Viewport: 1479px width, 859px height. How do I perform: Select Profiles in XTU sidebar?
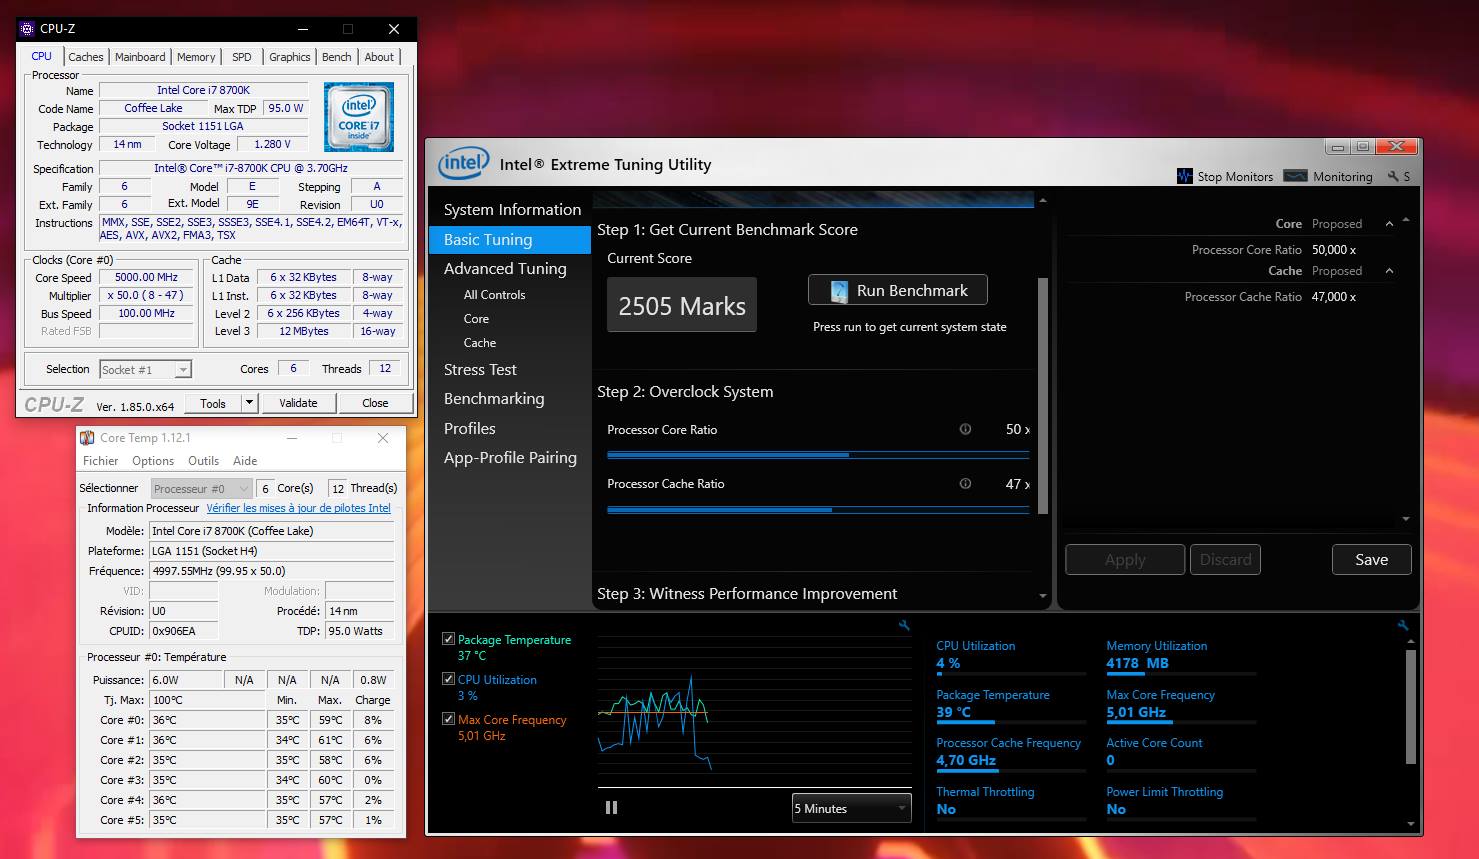point(470,428)
